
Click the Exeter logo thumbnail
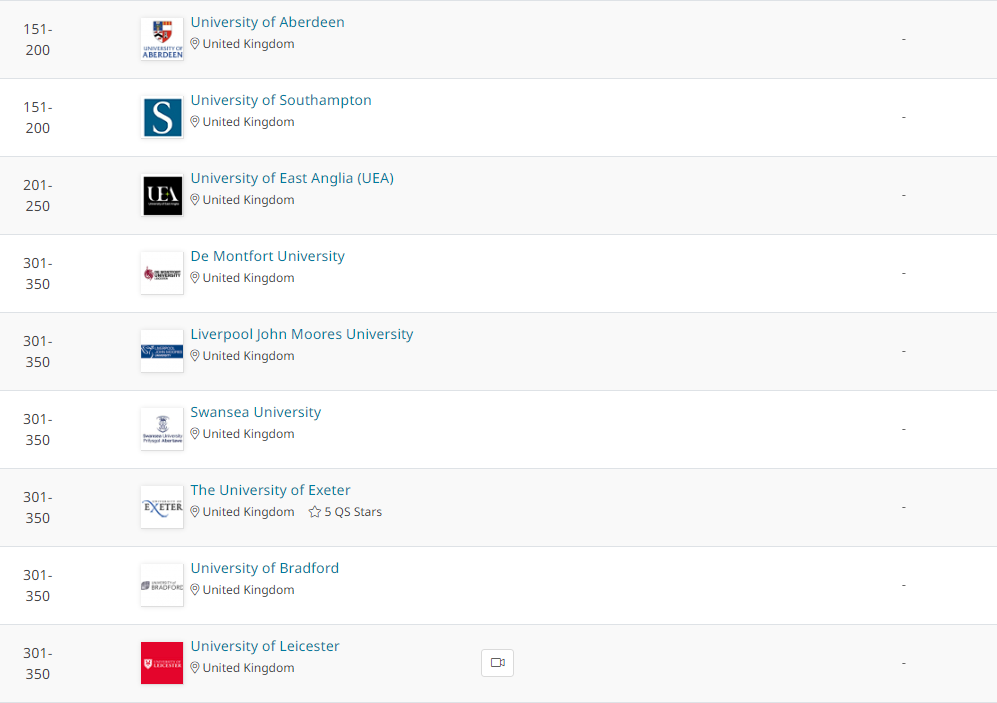point(162,507)
